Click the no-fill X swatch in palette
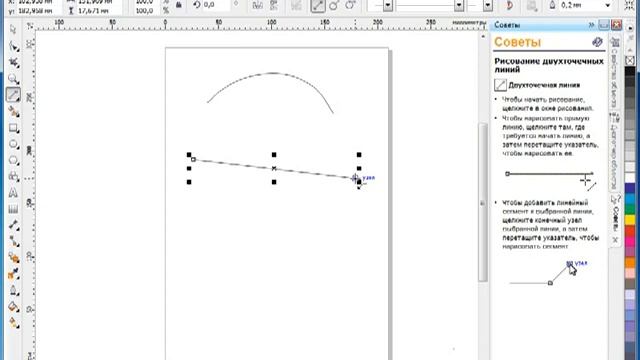Viewport: 640px width, 360px height. click(x=630, y=60)
